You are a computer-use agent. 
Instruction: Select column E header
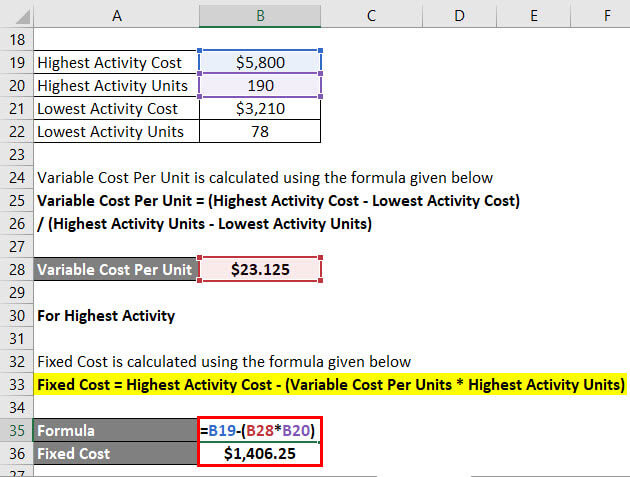pyautogui.click(x=534, y=16)
